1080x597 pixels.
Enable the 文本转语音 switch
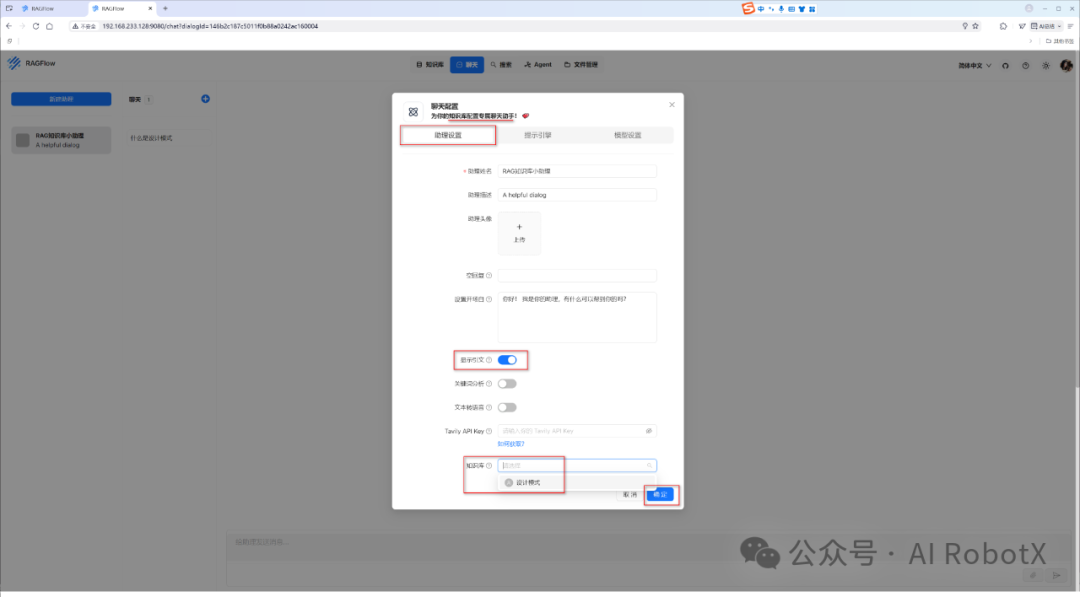[507, 408]
